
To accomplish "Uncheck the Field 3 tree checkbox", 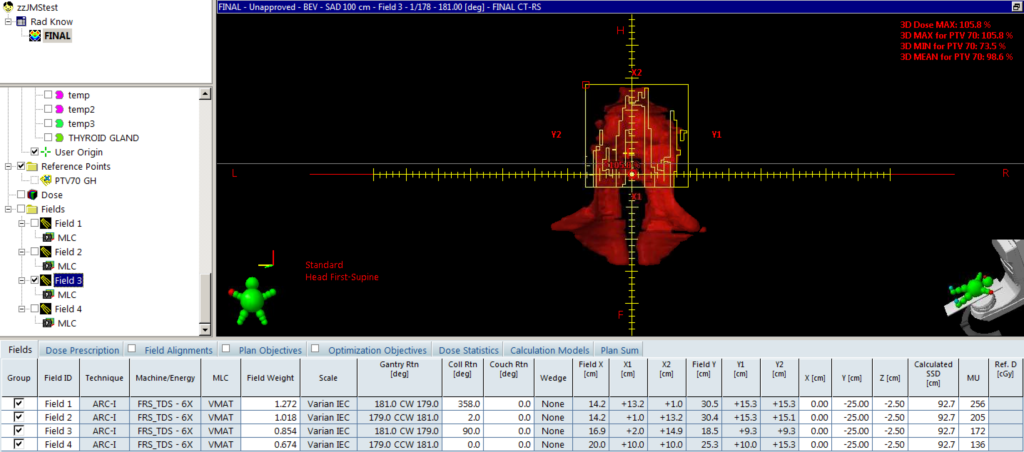I will pyautogui.click(x=35, y=281).
